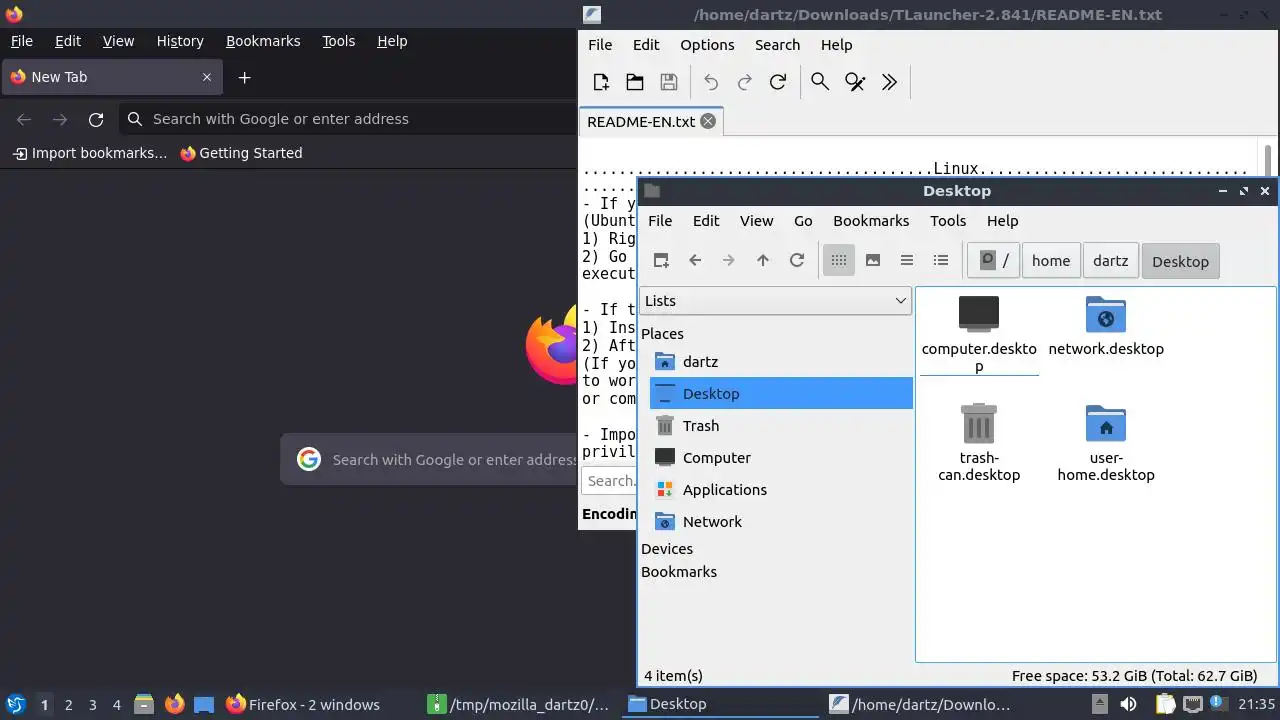The height and width of the screenshot is (720, 1280).
Task: Switch to workspace 2 on the taskbar
Action: pos(68,705)
